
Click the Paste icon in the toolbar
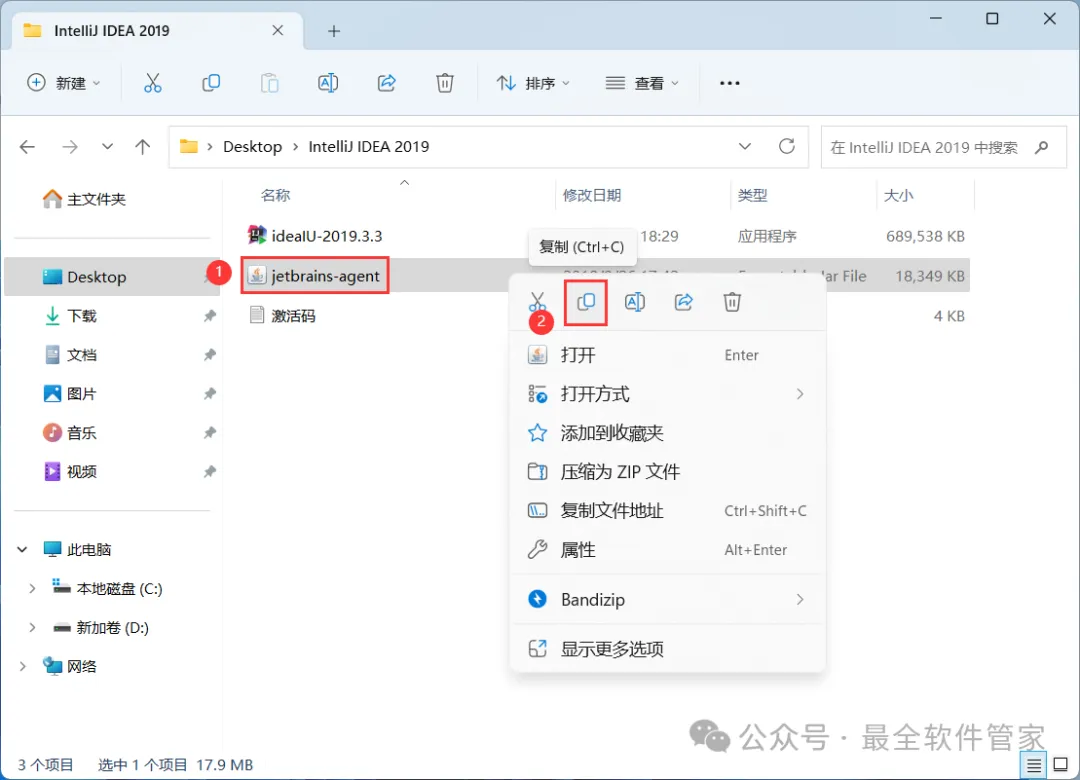269,83
